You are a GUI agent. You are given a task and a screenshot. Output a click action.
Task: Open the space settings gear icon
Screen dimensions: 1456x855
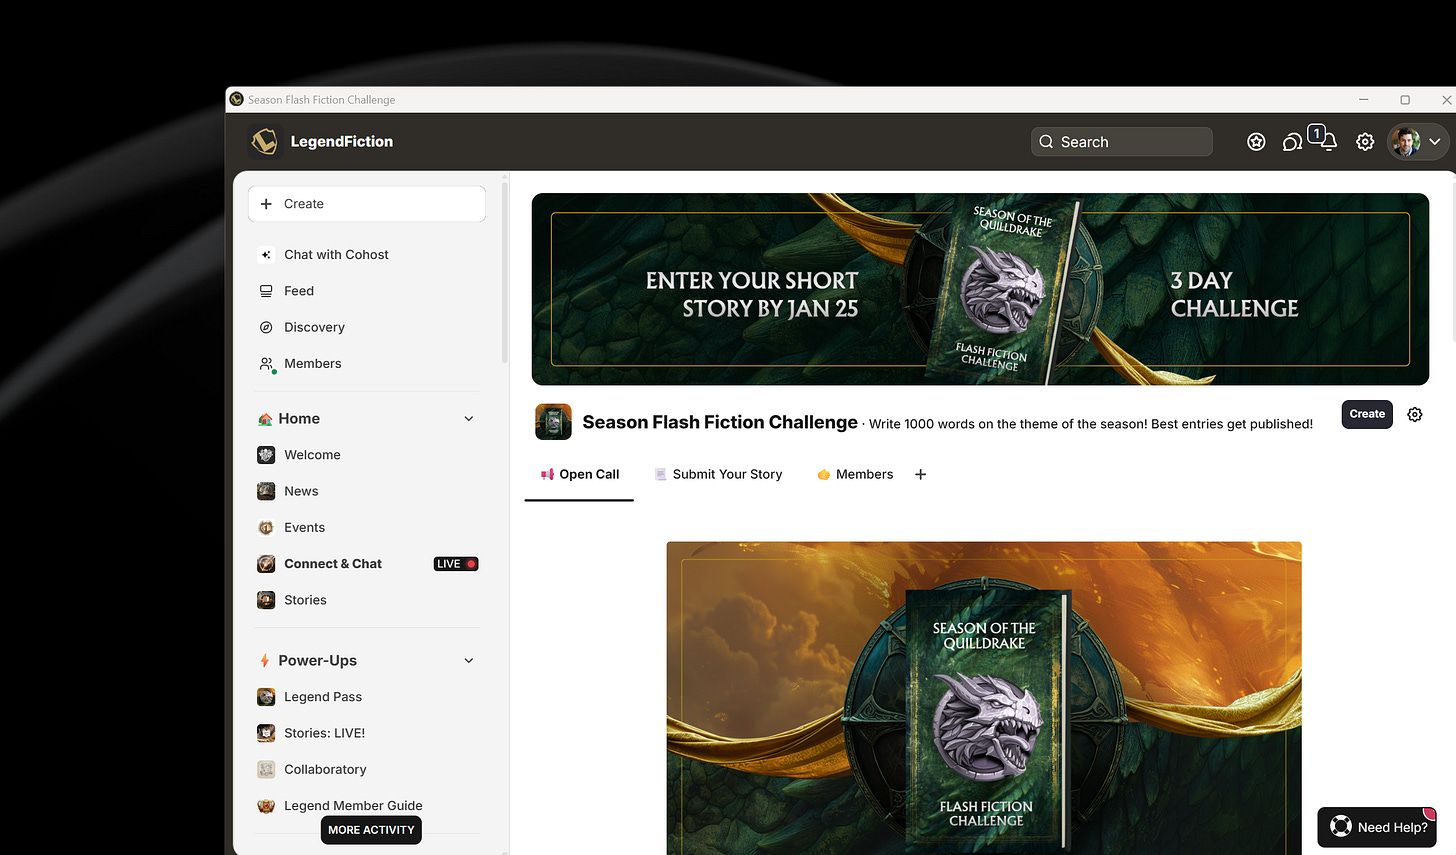point(1415,414)
